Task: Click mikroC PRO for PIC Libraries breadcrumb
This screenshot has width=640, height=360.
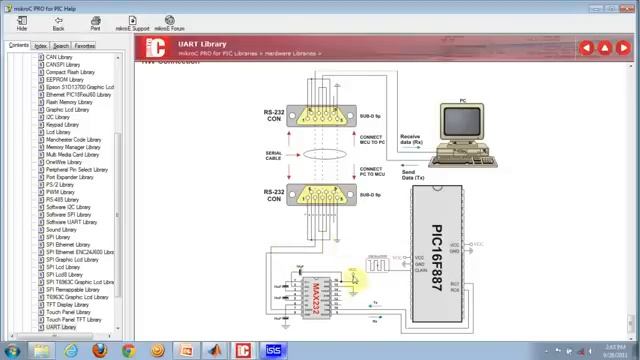Action: click(218, 53)
